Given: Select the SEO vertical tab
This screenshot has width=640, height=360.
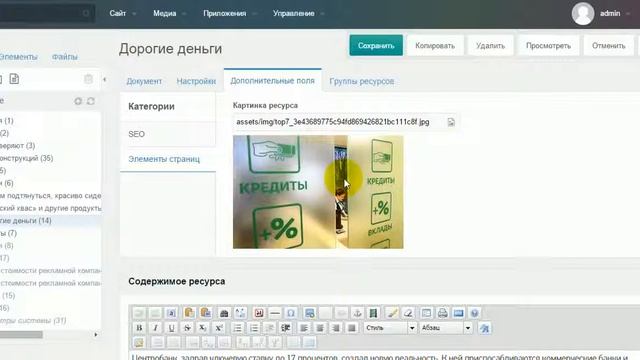Looking at the screenshot, I should click(168, 134).
